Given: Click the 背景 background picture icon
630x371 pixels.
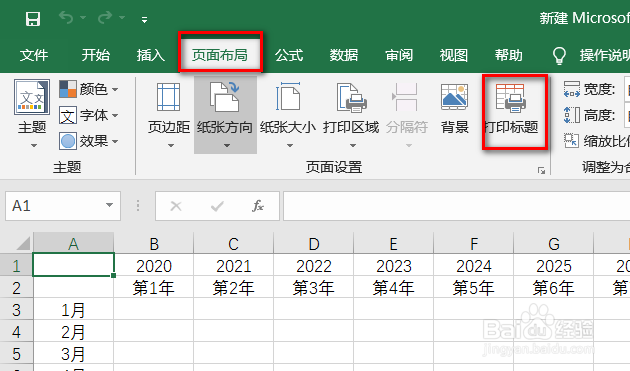Looking at the screenshot, I should coord(454,97).
